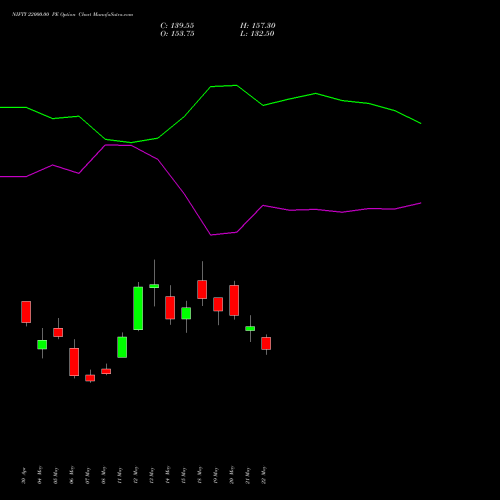Click the high value H: 157.30
Image resolution: width=500 pixels, height=500 pixels.
tap(258, 26)
